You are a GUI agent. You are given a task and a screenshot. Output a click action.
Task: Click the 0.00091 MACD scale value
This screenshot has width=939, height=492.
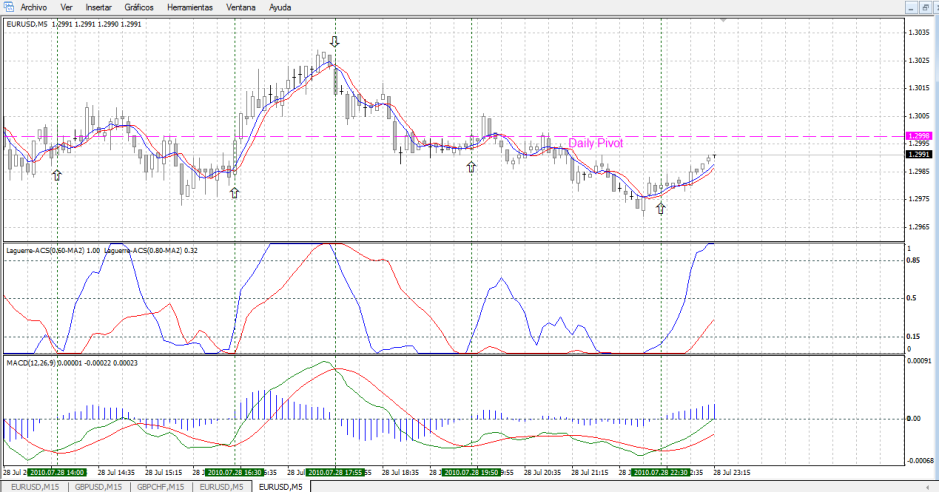[919, 361]
